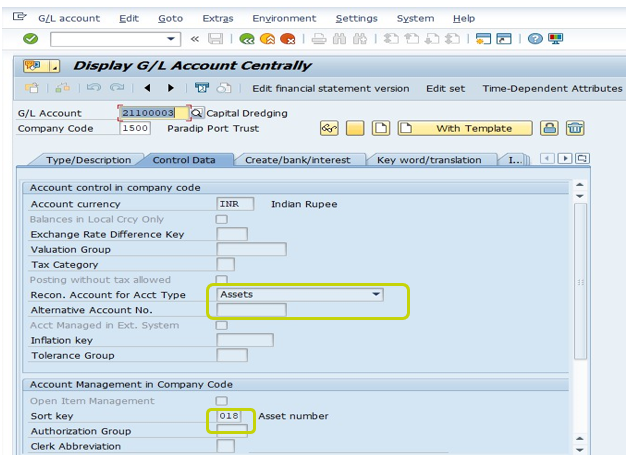This screenshot has width=632, height=460.
Task: Toggle Balances in Local Crcy Only checkbox
Action: (222, 219)
